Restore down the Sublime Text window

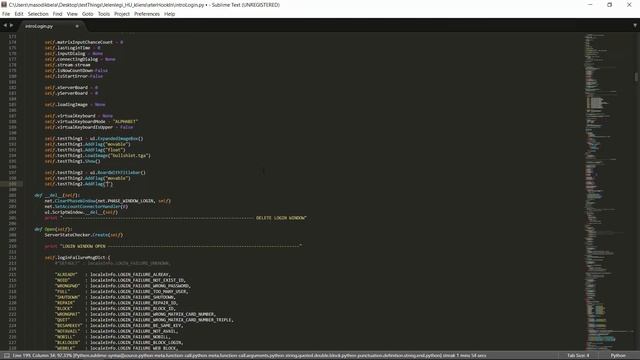coord(609,5)
